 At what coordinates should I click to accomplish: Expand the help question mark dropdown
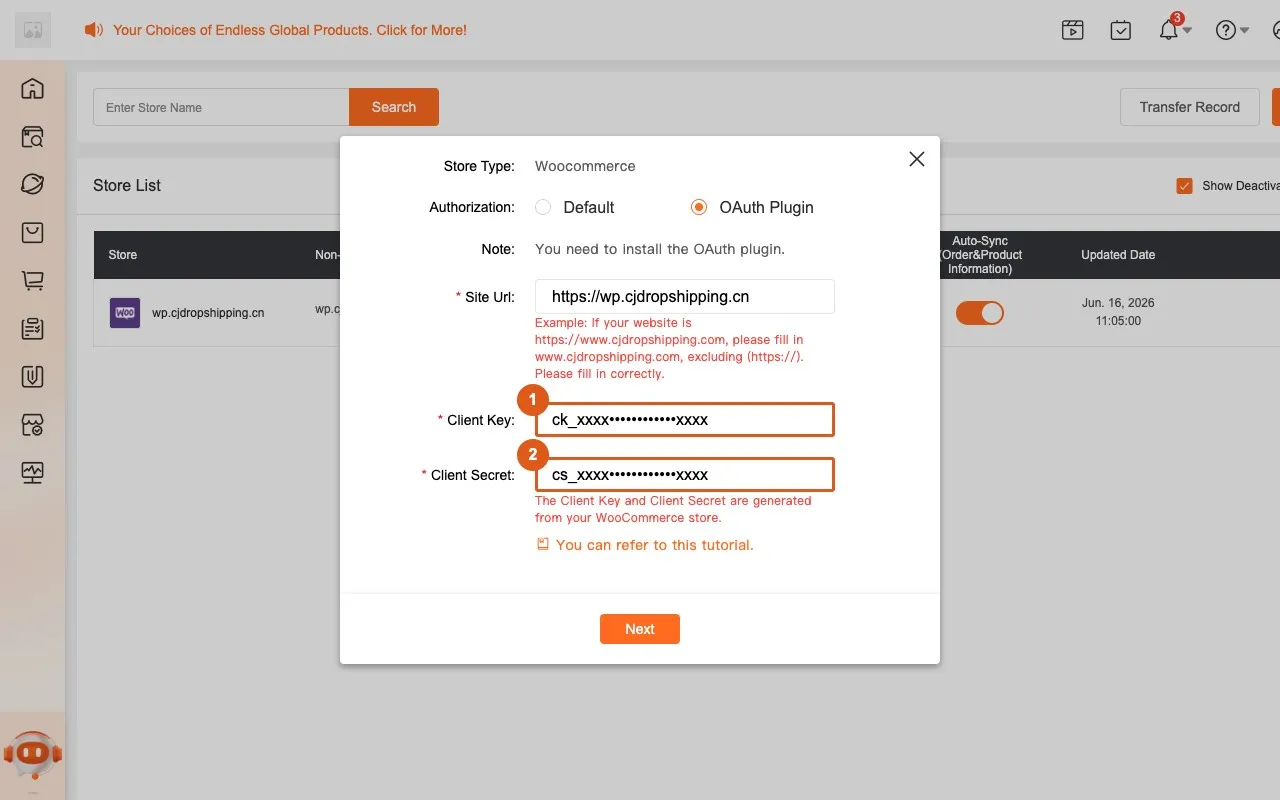click(1232, 30)
